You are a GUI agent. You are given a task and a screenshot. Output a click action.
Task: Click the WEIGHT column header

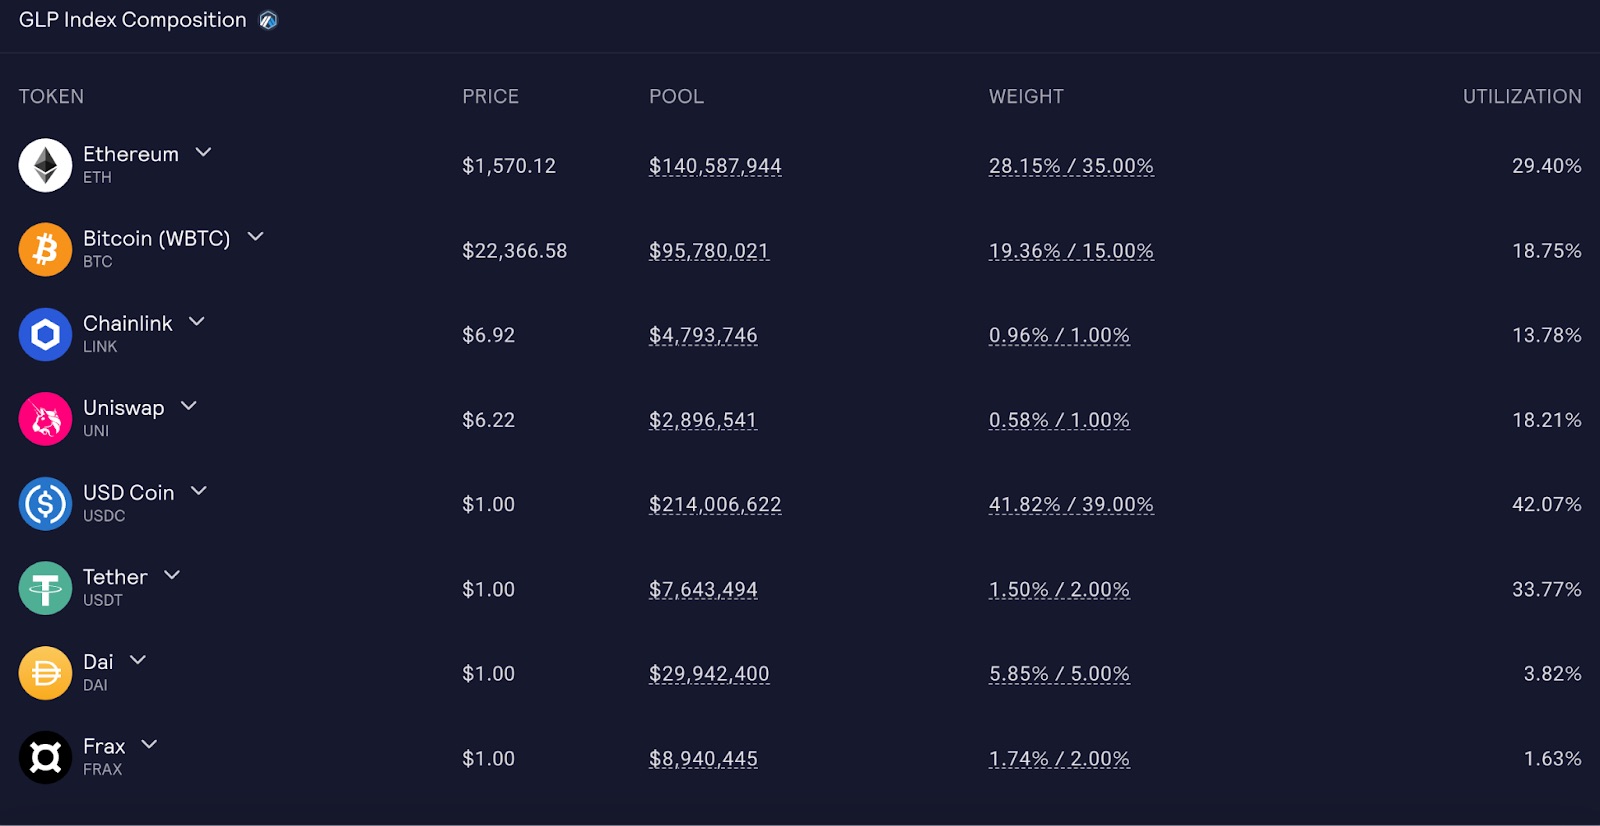tap(1026, 96)
